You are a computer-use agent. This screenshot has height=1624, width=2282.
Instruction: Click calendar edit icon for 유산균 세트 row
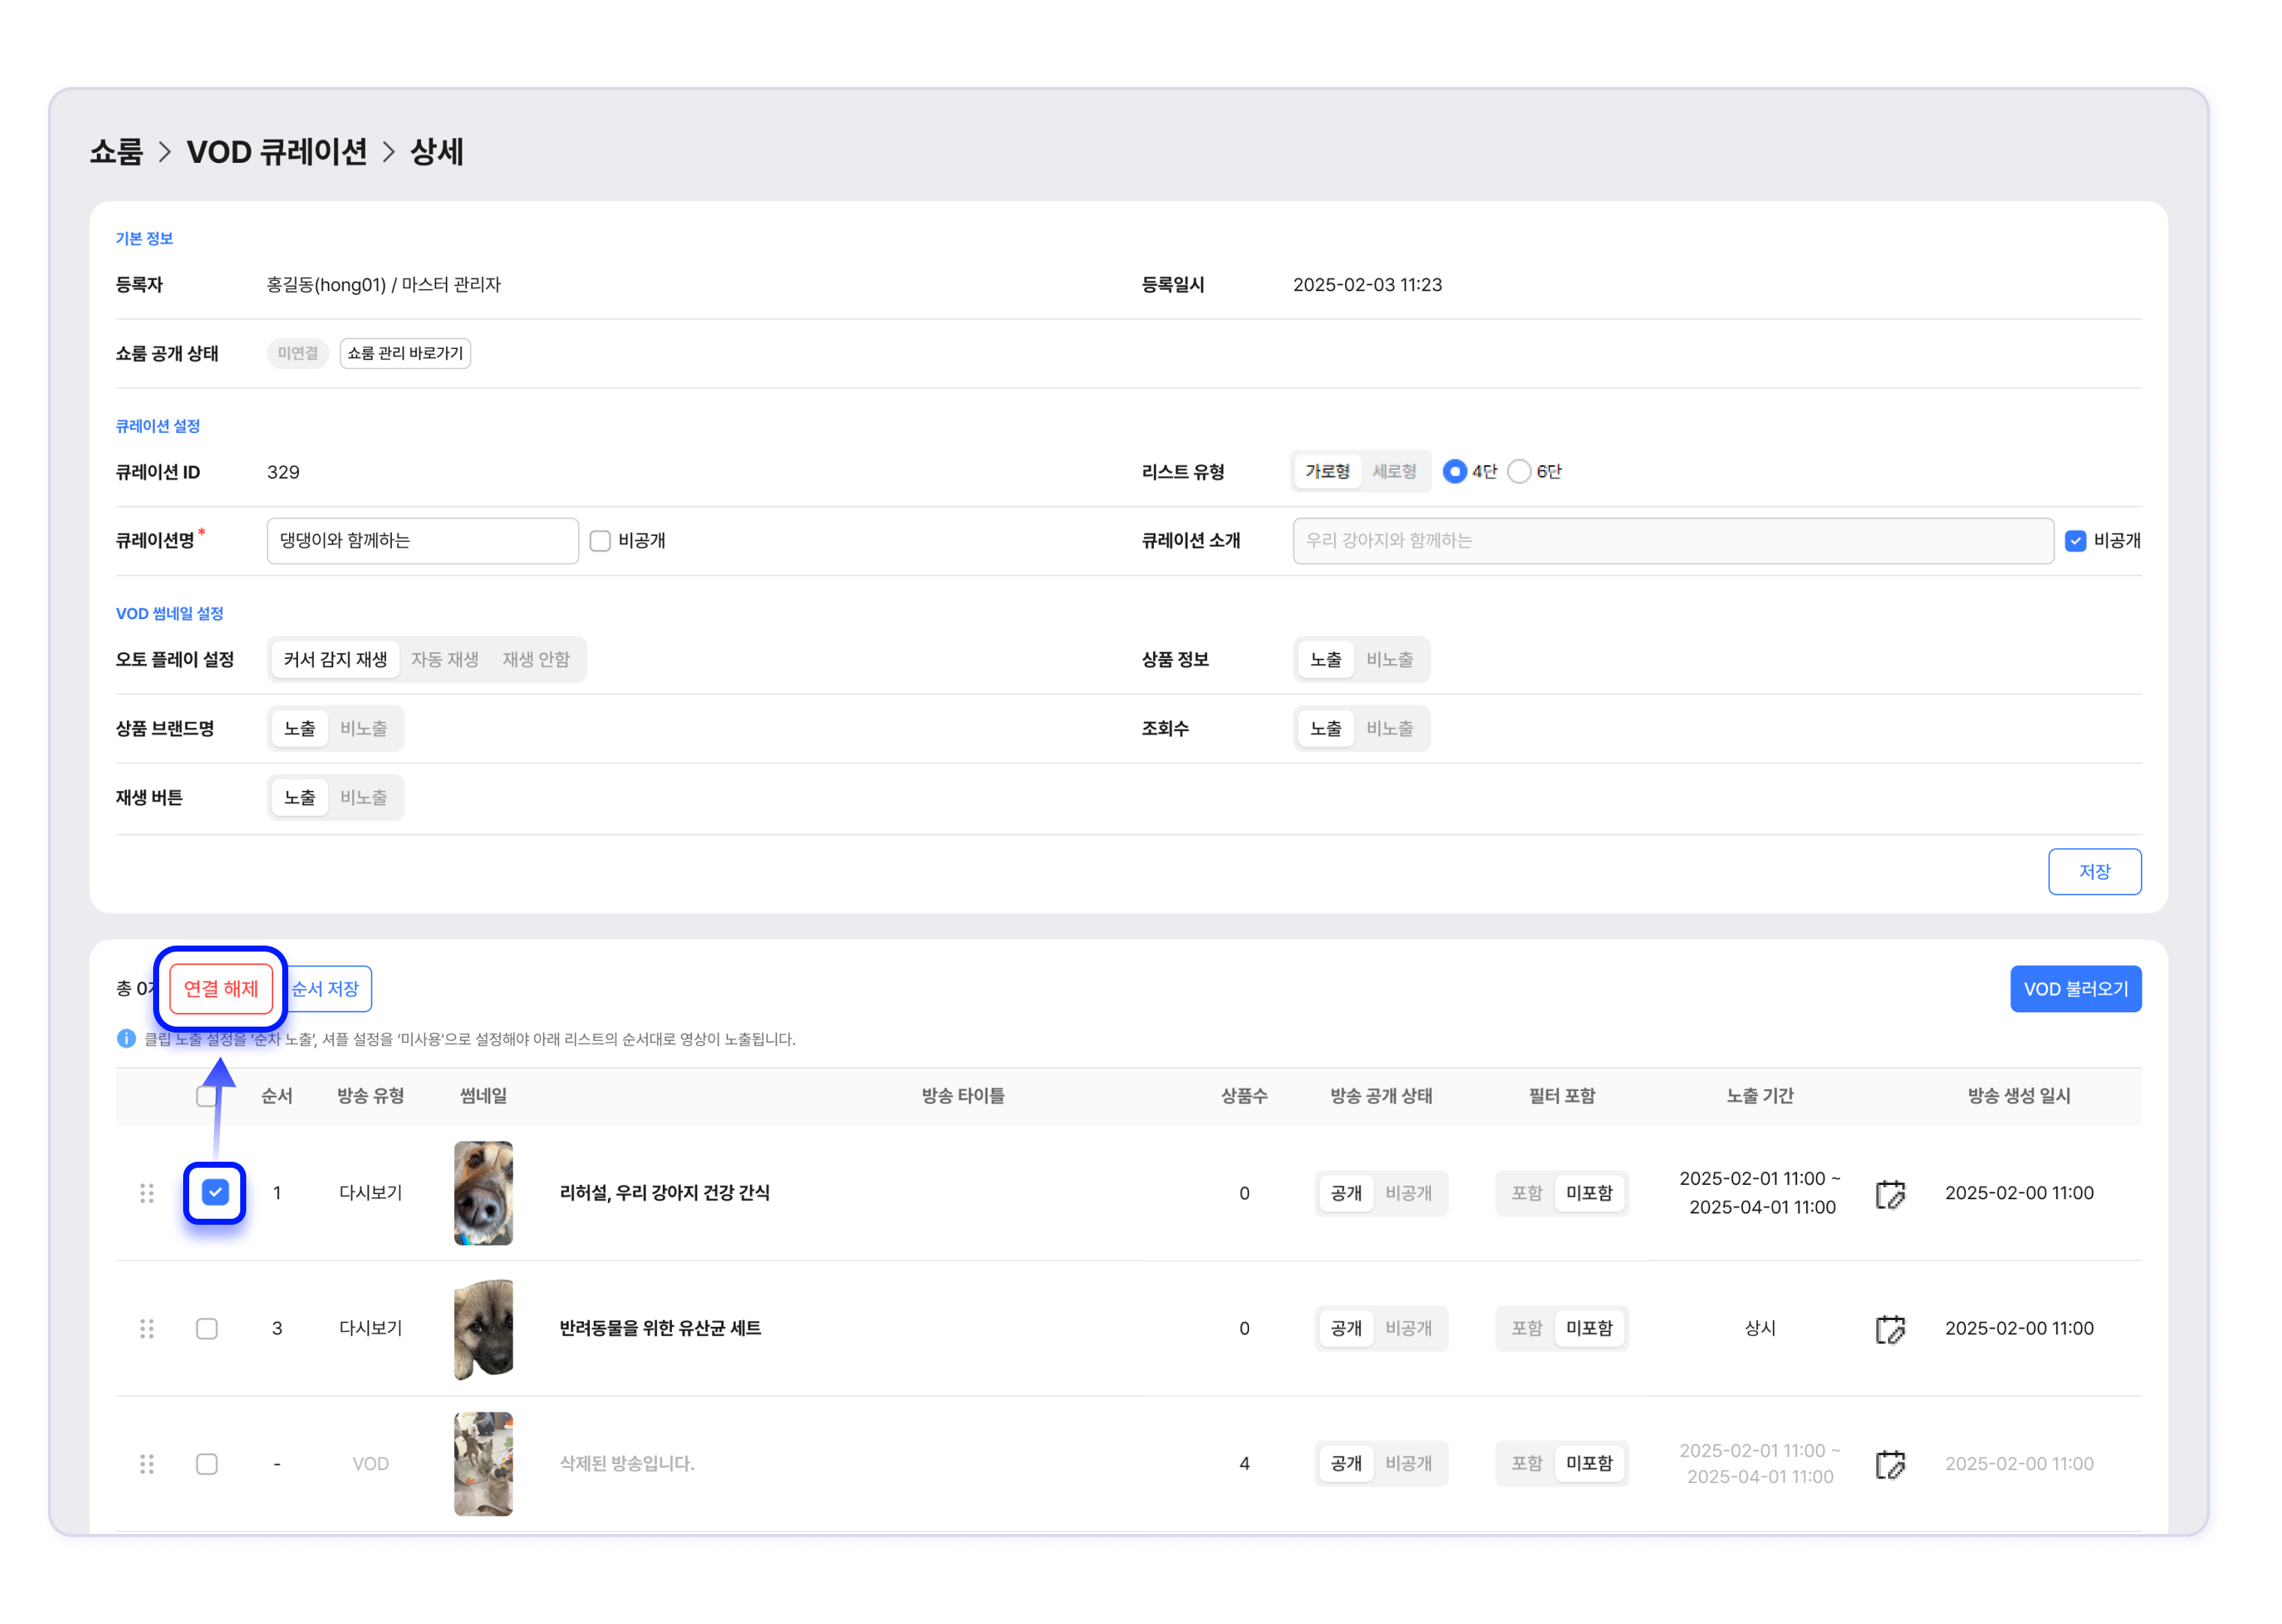pyautogui.click(x=1889, y=1329)
